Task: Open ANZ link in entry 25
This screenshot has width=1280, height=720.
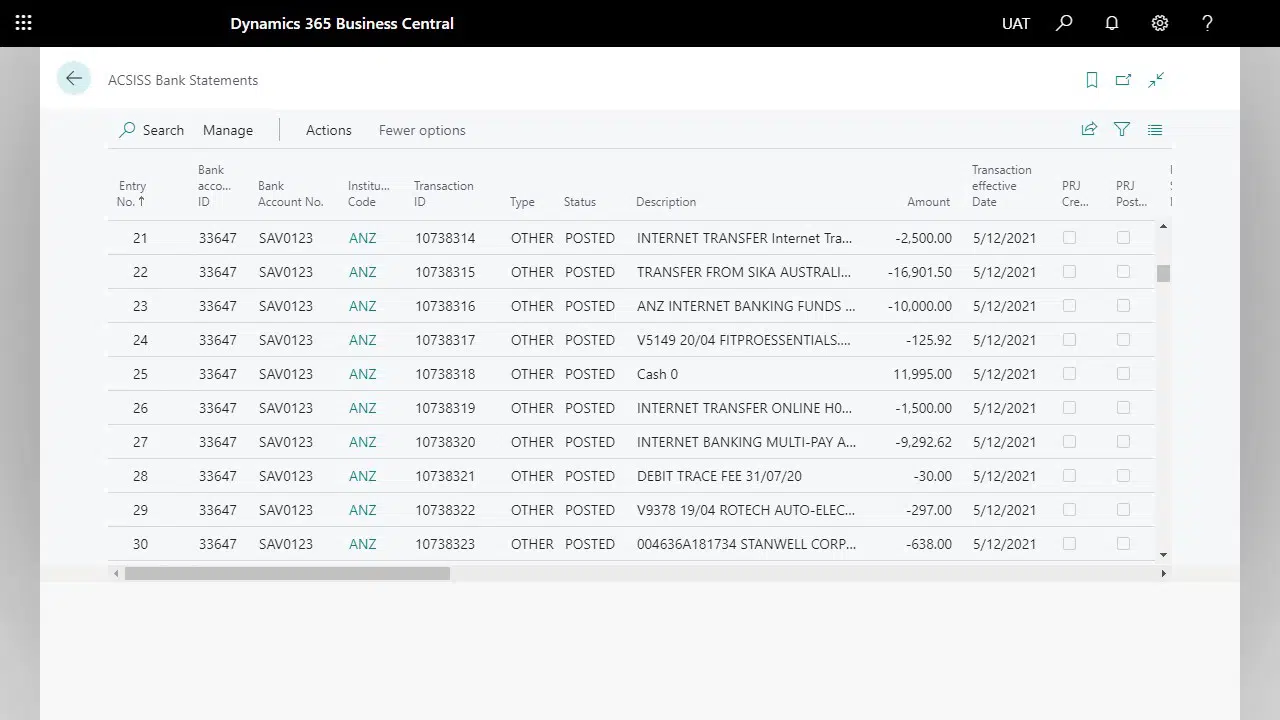Action: 363,374
